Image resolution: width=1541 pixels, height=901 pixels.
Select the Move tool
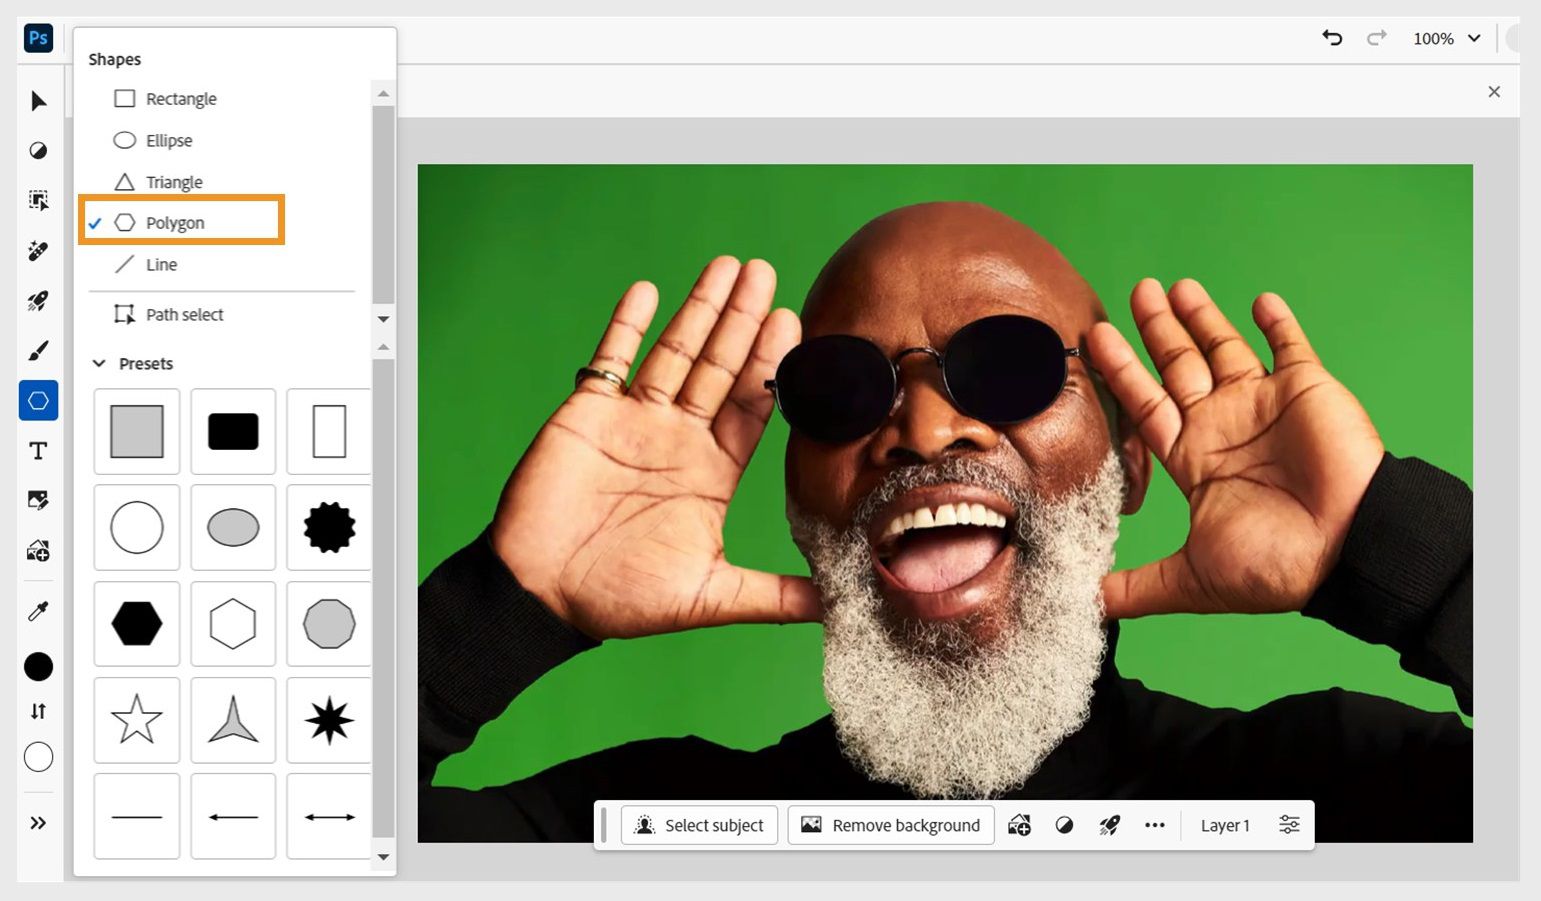click(x=38, y=100)
